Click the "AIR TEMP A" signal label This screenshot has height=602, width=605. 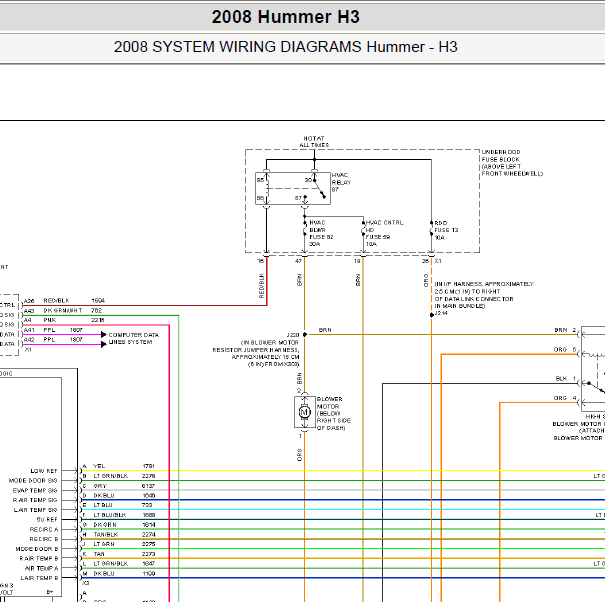[41, 568]
